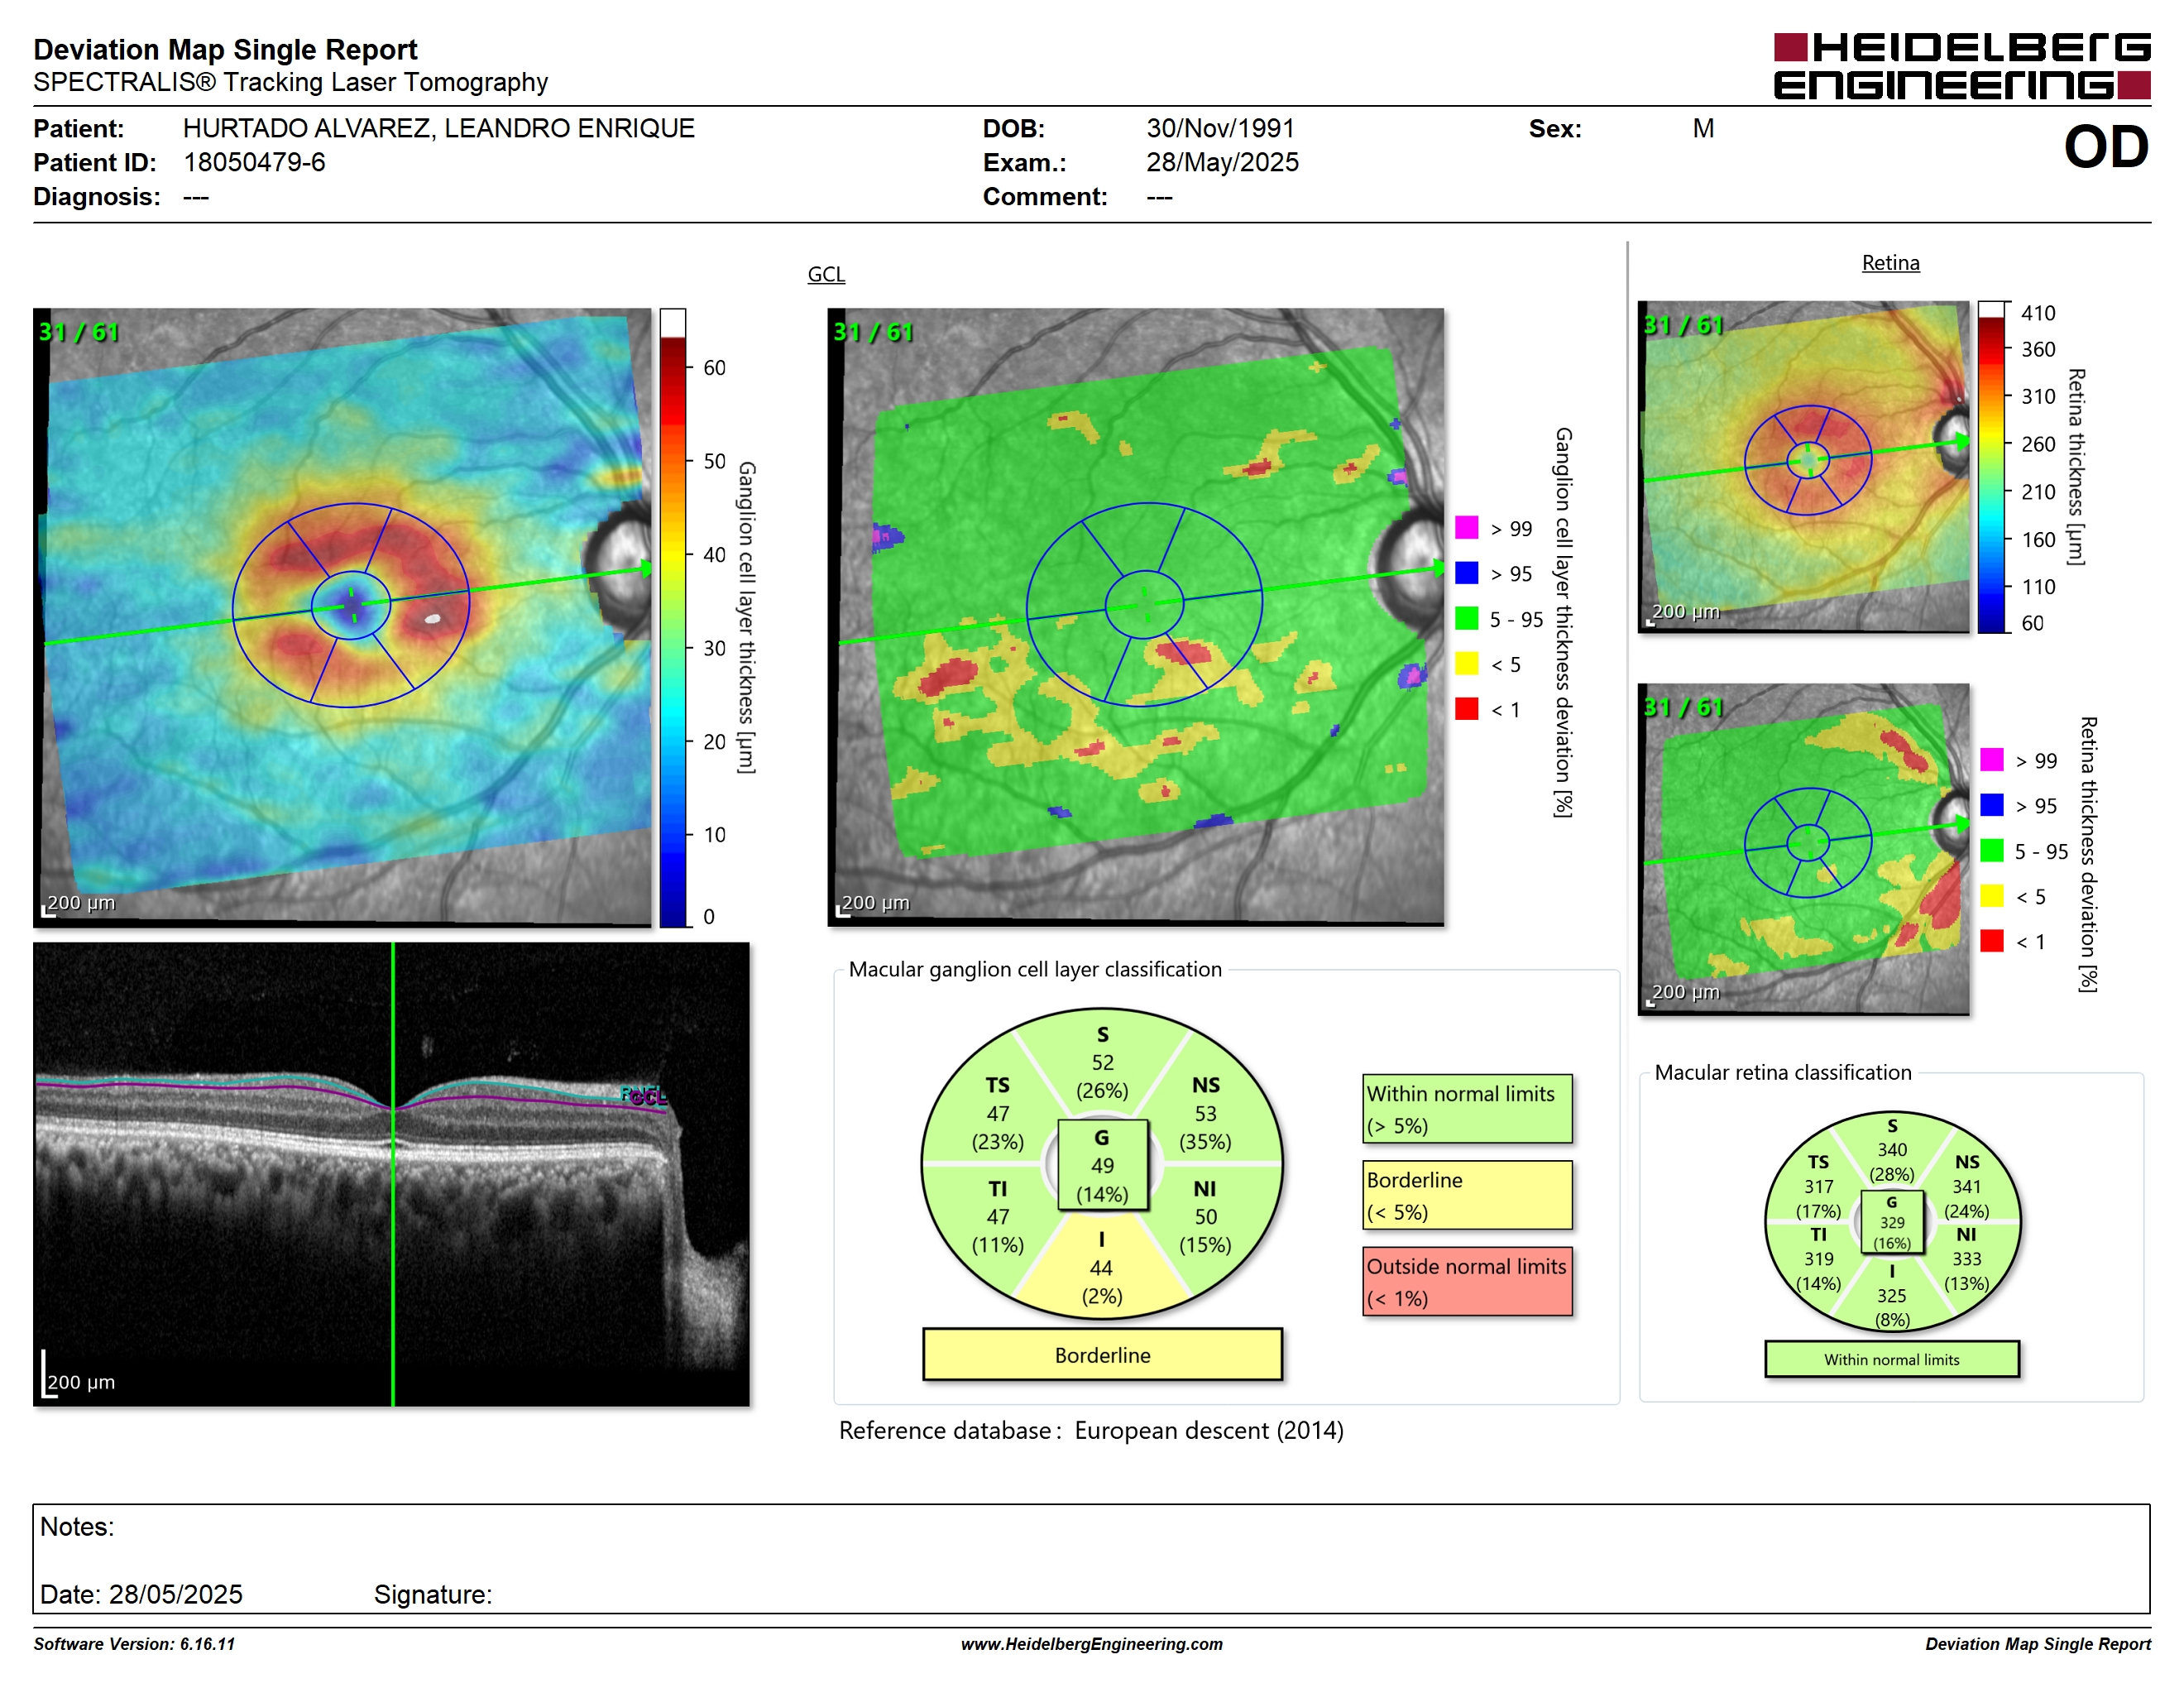Click the OD eye label
This screenshot has height=1688, width=2184.
[2105, 147]
